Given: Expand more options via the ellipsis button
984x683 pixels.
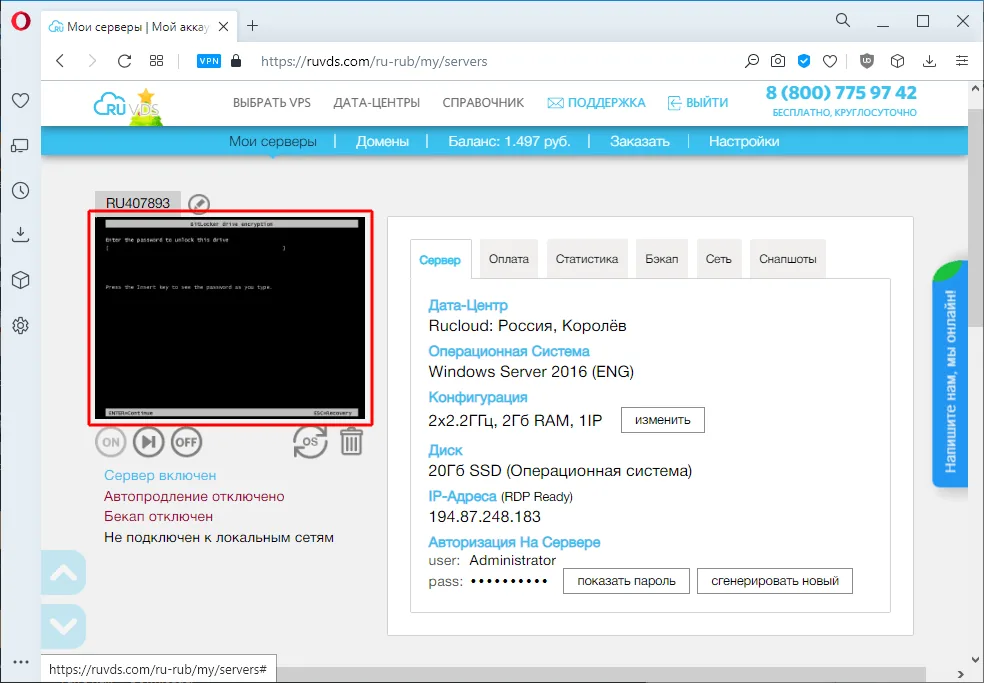Looking at the screenshot, I should [19, 661].
